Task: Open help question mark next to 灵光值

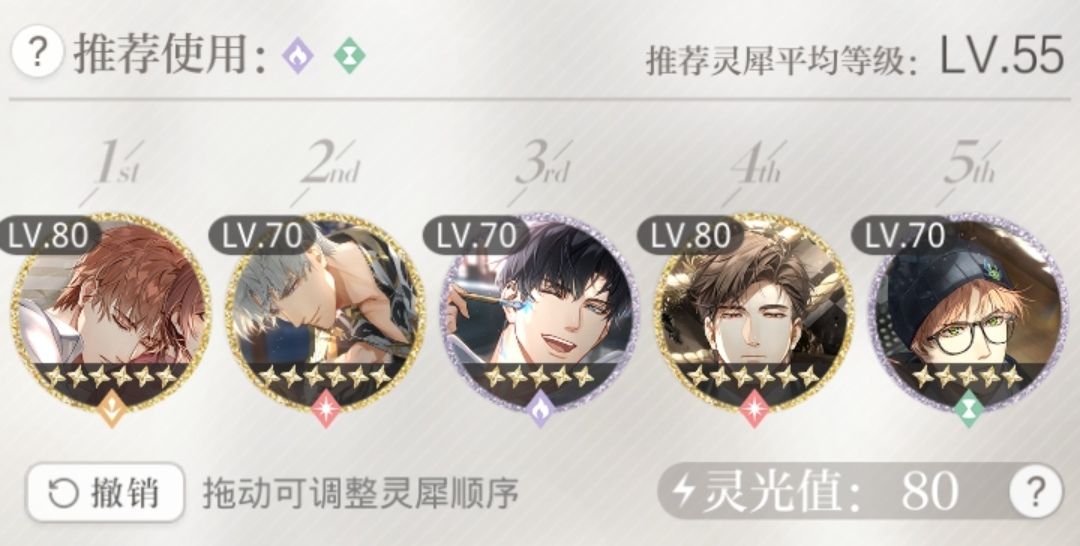Action: click(x=1036, y=492)
